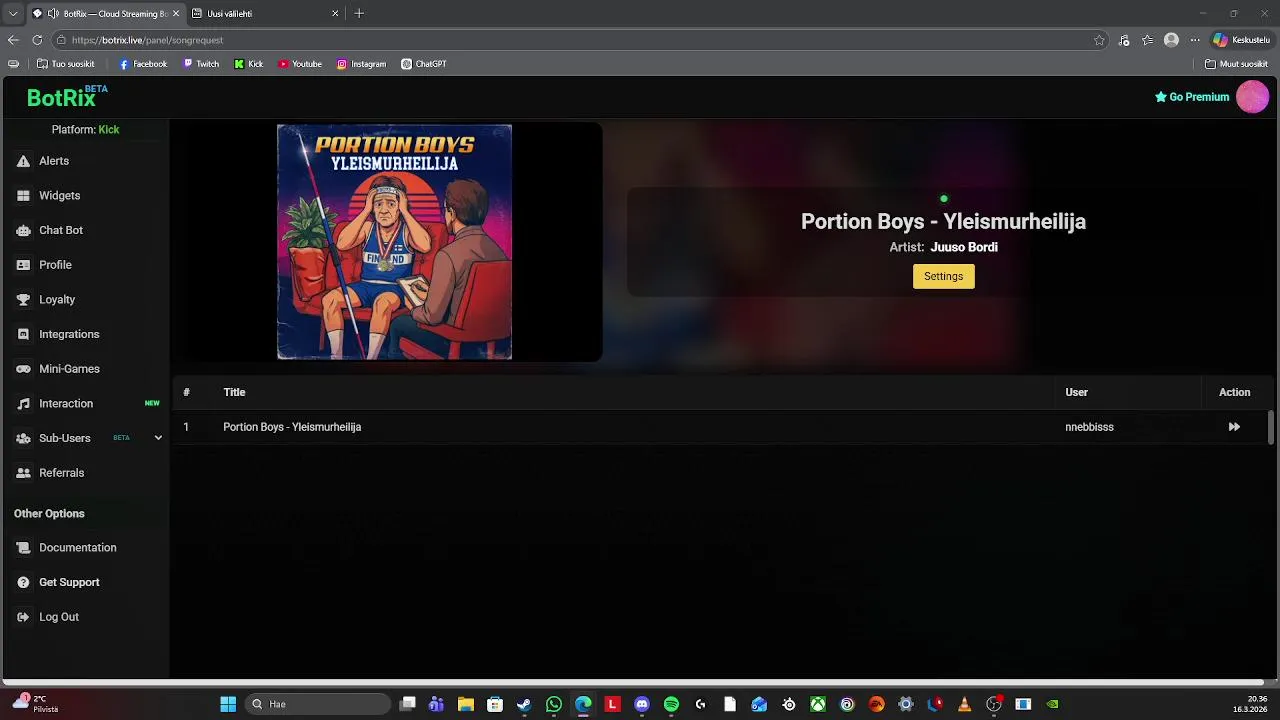Click browser profile avatar icon

[1171, 40]
